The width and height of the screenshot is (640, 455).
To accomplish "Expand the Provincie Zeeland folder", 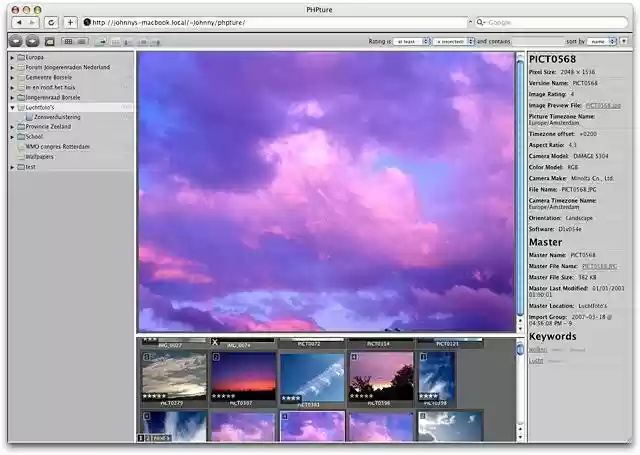I will pos(12,127).
